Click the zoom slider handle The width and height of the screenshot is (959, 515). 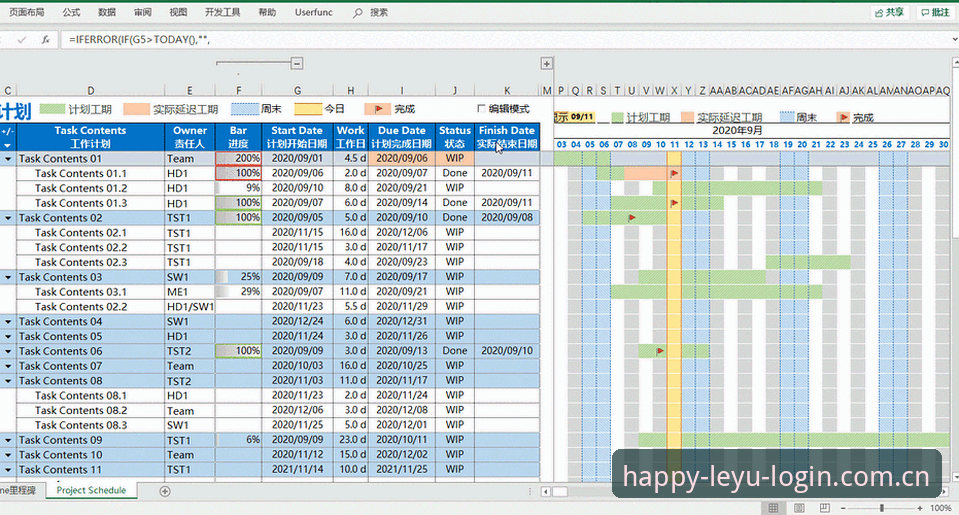tap(881, 508)
